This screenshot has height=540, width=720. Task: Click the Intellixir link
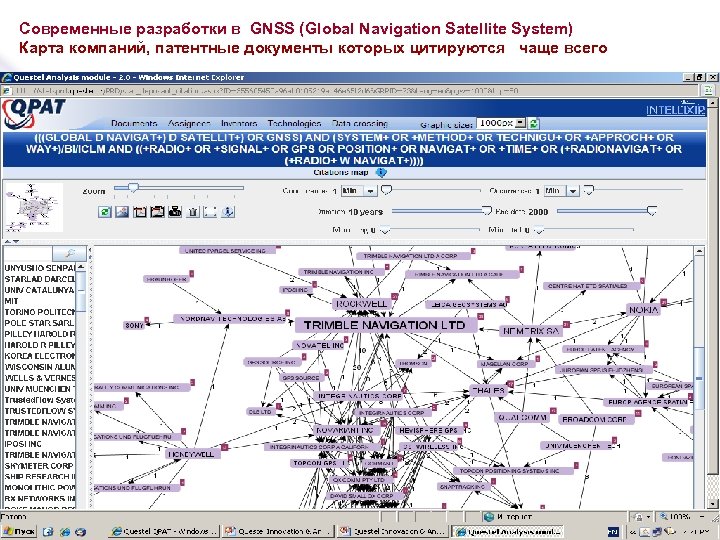click(x=675, y=110)
